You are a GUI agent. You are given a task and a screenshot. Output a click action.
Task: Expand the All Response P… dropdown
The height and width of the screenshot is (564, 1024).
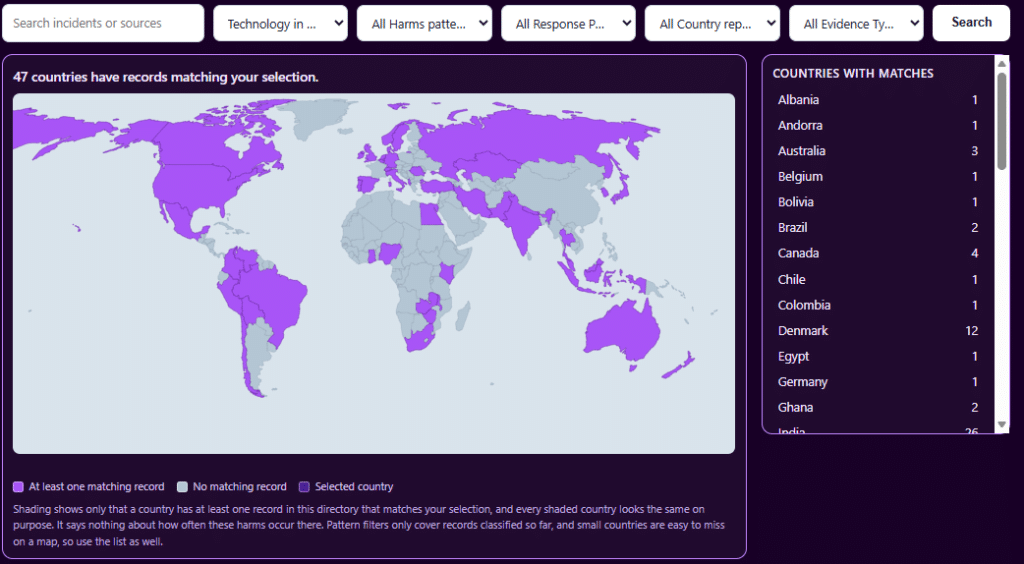(568, 24)
